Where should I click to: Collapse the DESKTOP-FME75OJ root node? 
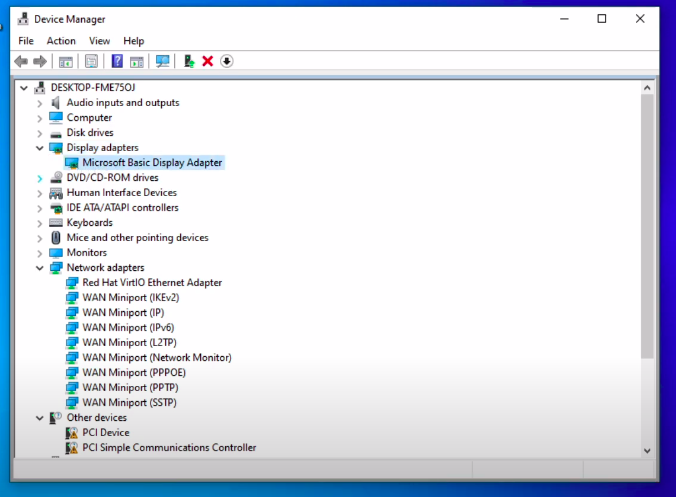24,88
